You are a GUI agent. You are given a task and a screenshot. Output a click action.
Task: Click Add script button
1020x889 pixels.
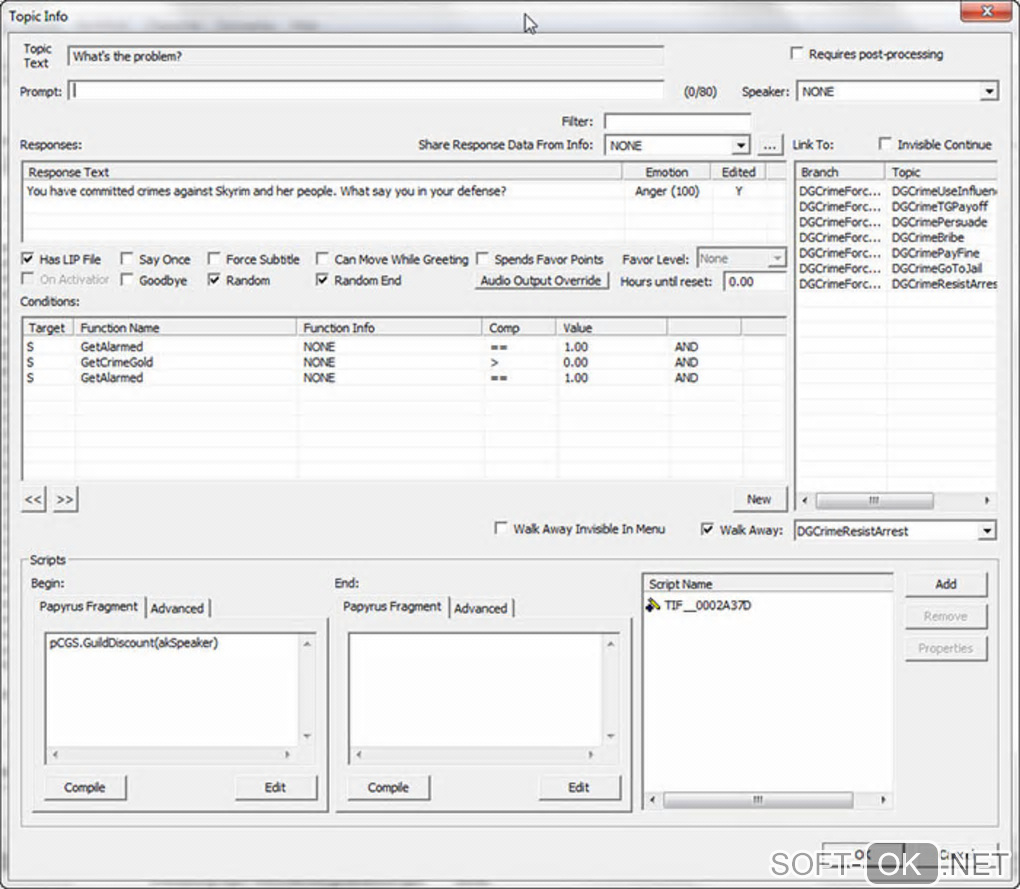(946, 584)
